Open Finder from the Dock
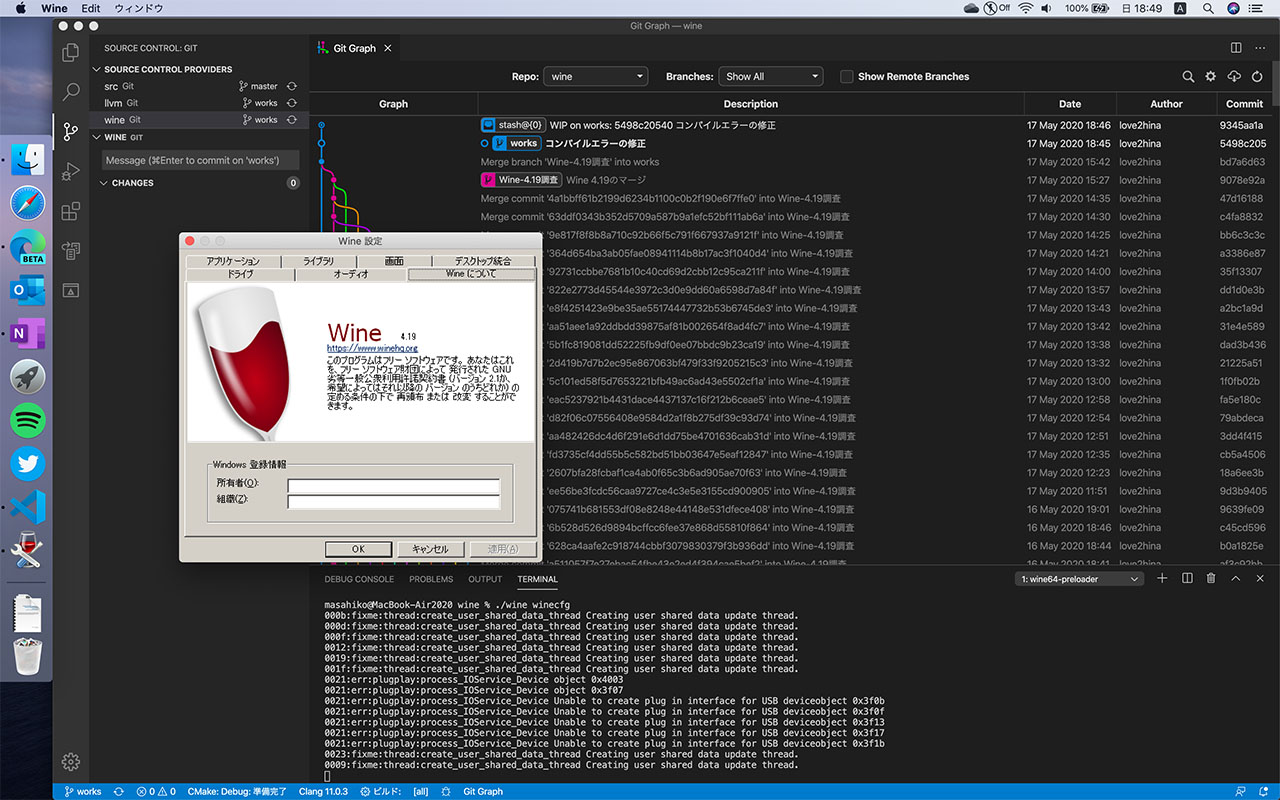Screen dimensions: 1280x800 pos(28,158)
